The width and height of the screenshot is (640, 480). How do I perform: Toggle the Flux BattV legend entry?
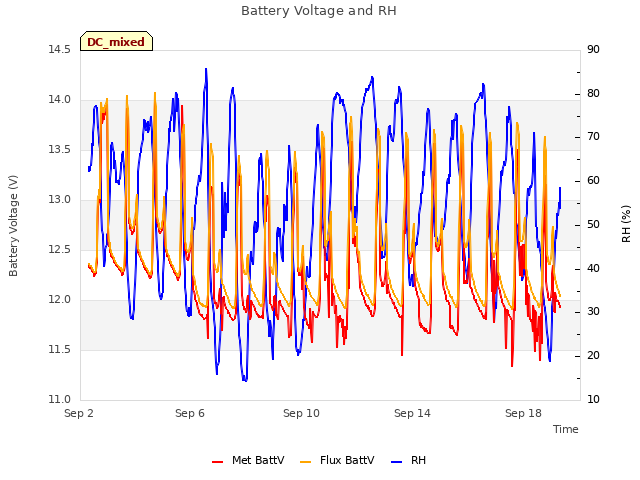337,460
